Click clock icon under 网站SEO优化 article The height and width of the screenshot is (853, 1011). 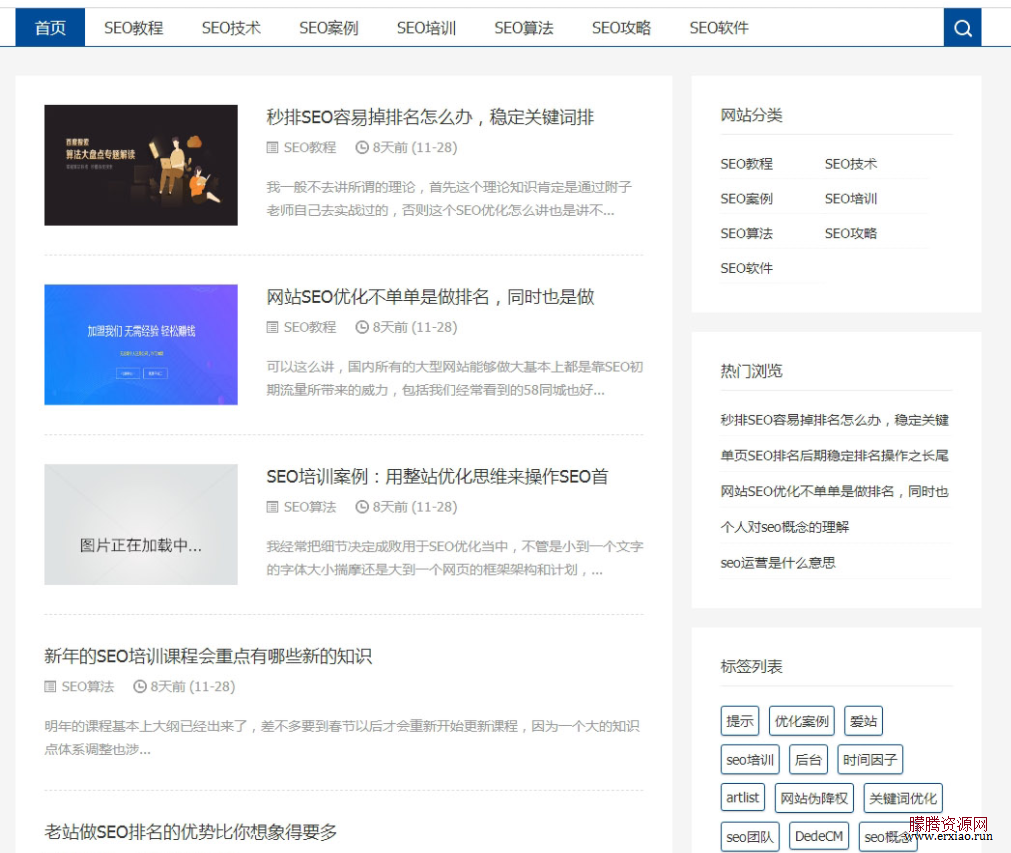pyautogui.click(x=362, y=328)
